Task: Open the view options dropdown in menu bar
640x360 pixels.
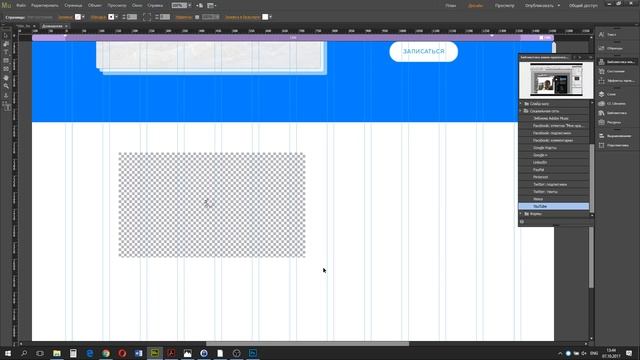Action: coord(211,5)
